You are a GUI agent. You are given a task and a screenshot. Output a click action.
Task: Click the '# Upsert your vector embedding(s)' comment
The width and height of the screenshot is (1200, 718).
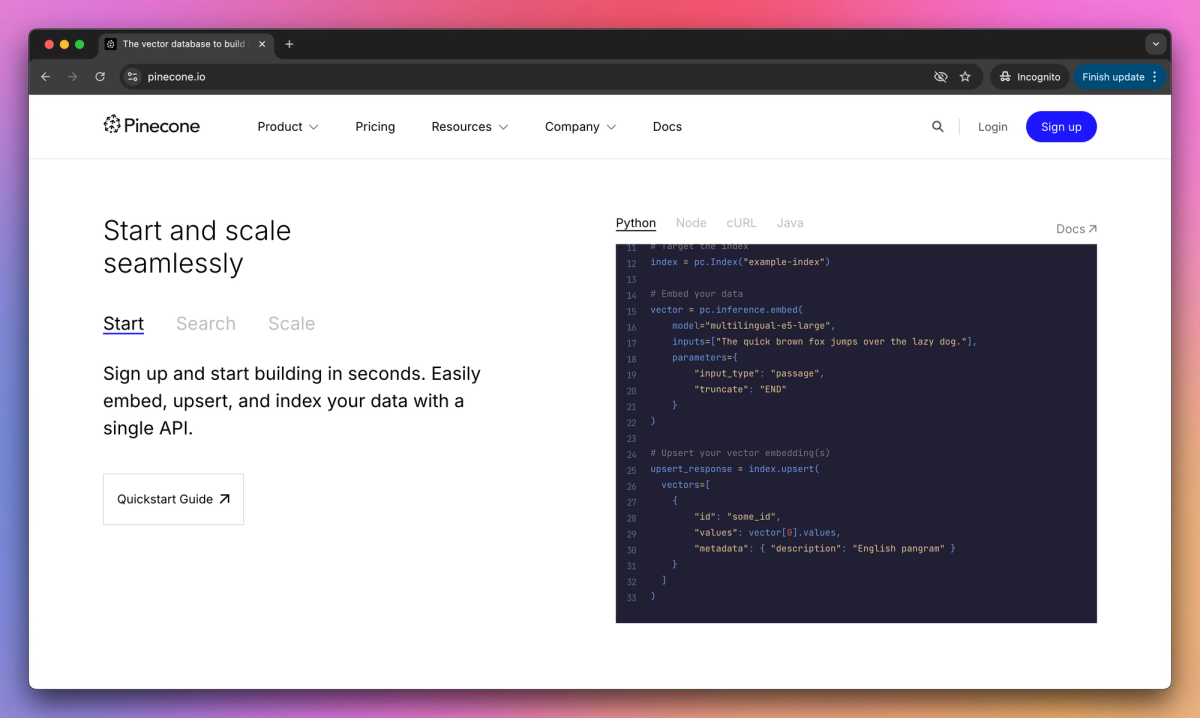[x=740, y=453]
